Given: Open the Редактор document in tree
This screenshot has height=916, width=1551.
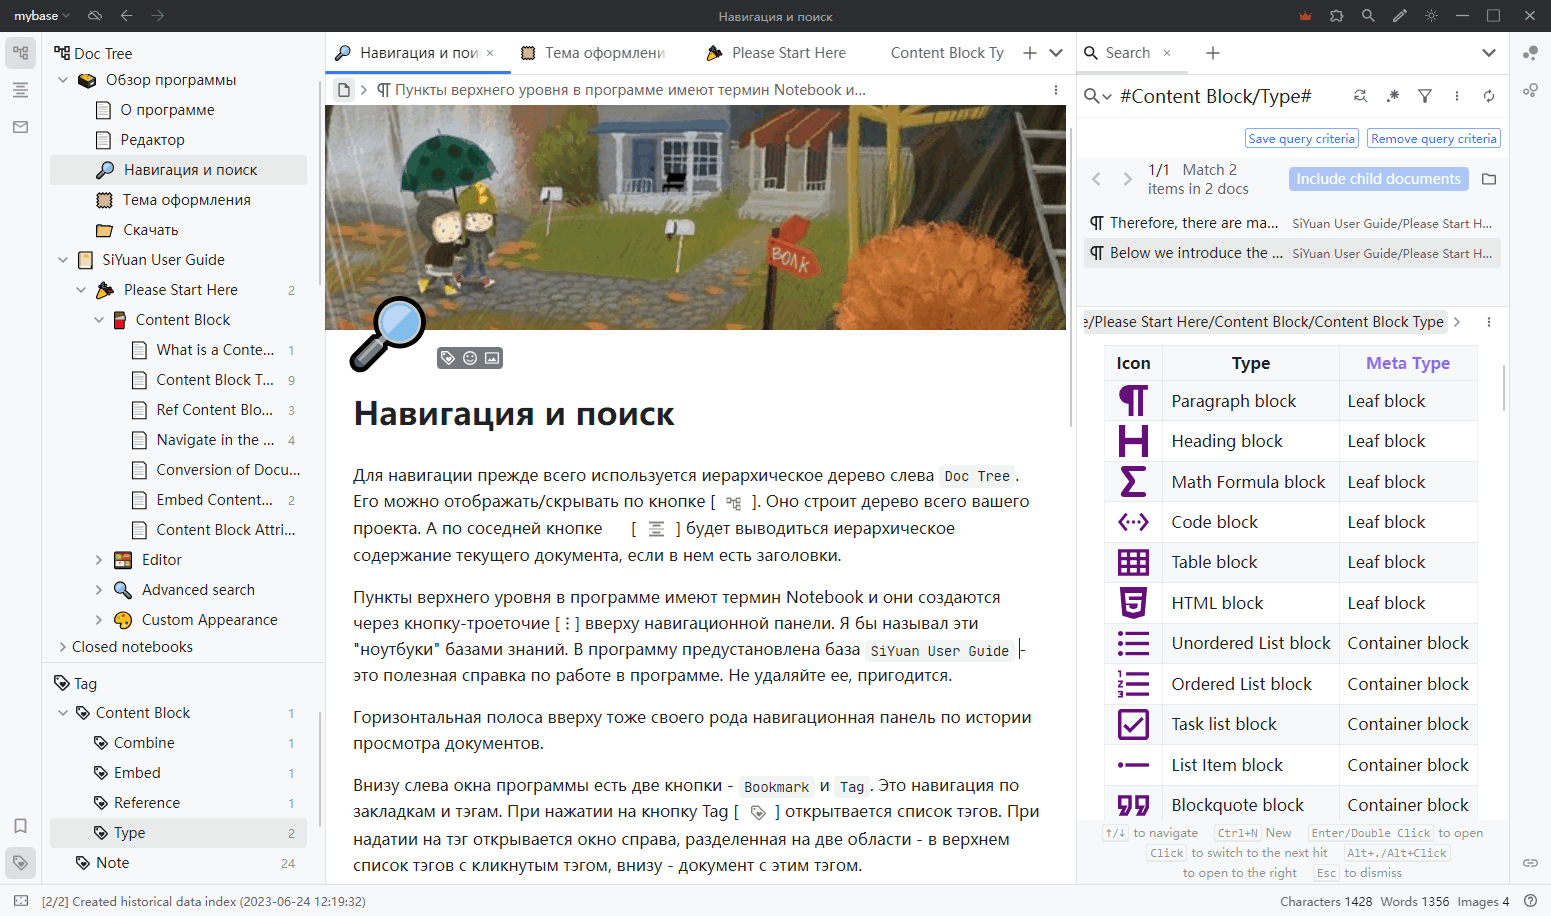Looking at the screenshot, I should (178, 140).
